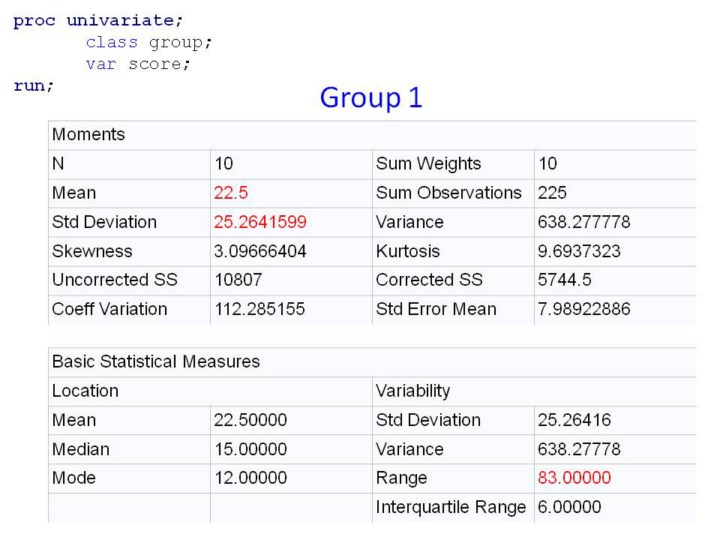This screenshot has height=540, width=720.
Task: Select the value 10807
Action: click(238, 280)
